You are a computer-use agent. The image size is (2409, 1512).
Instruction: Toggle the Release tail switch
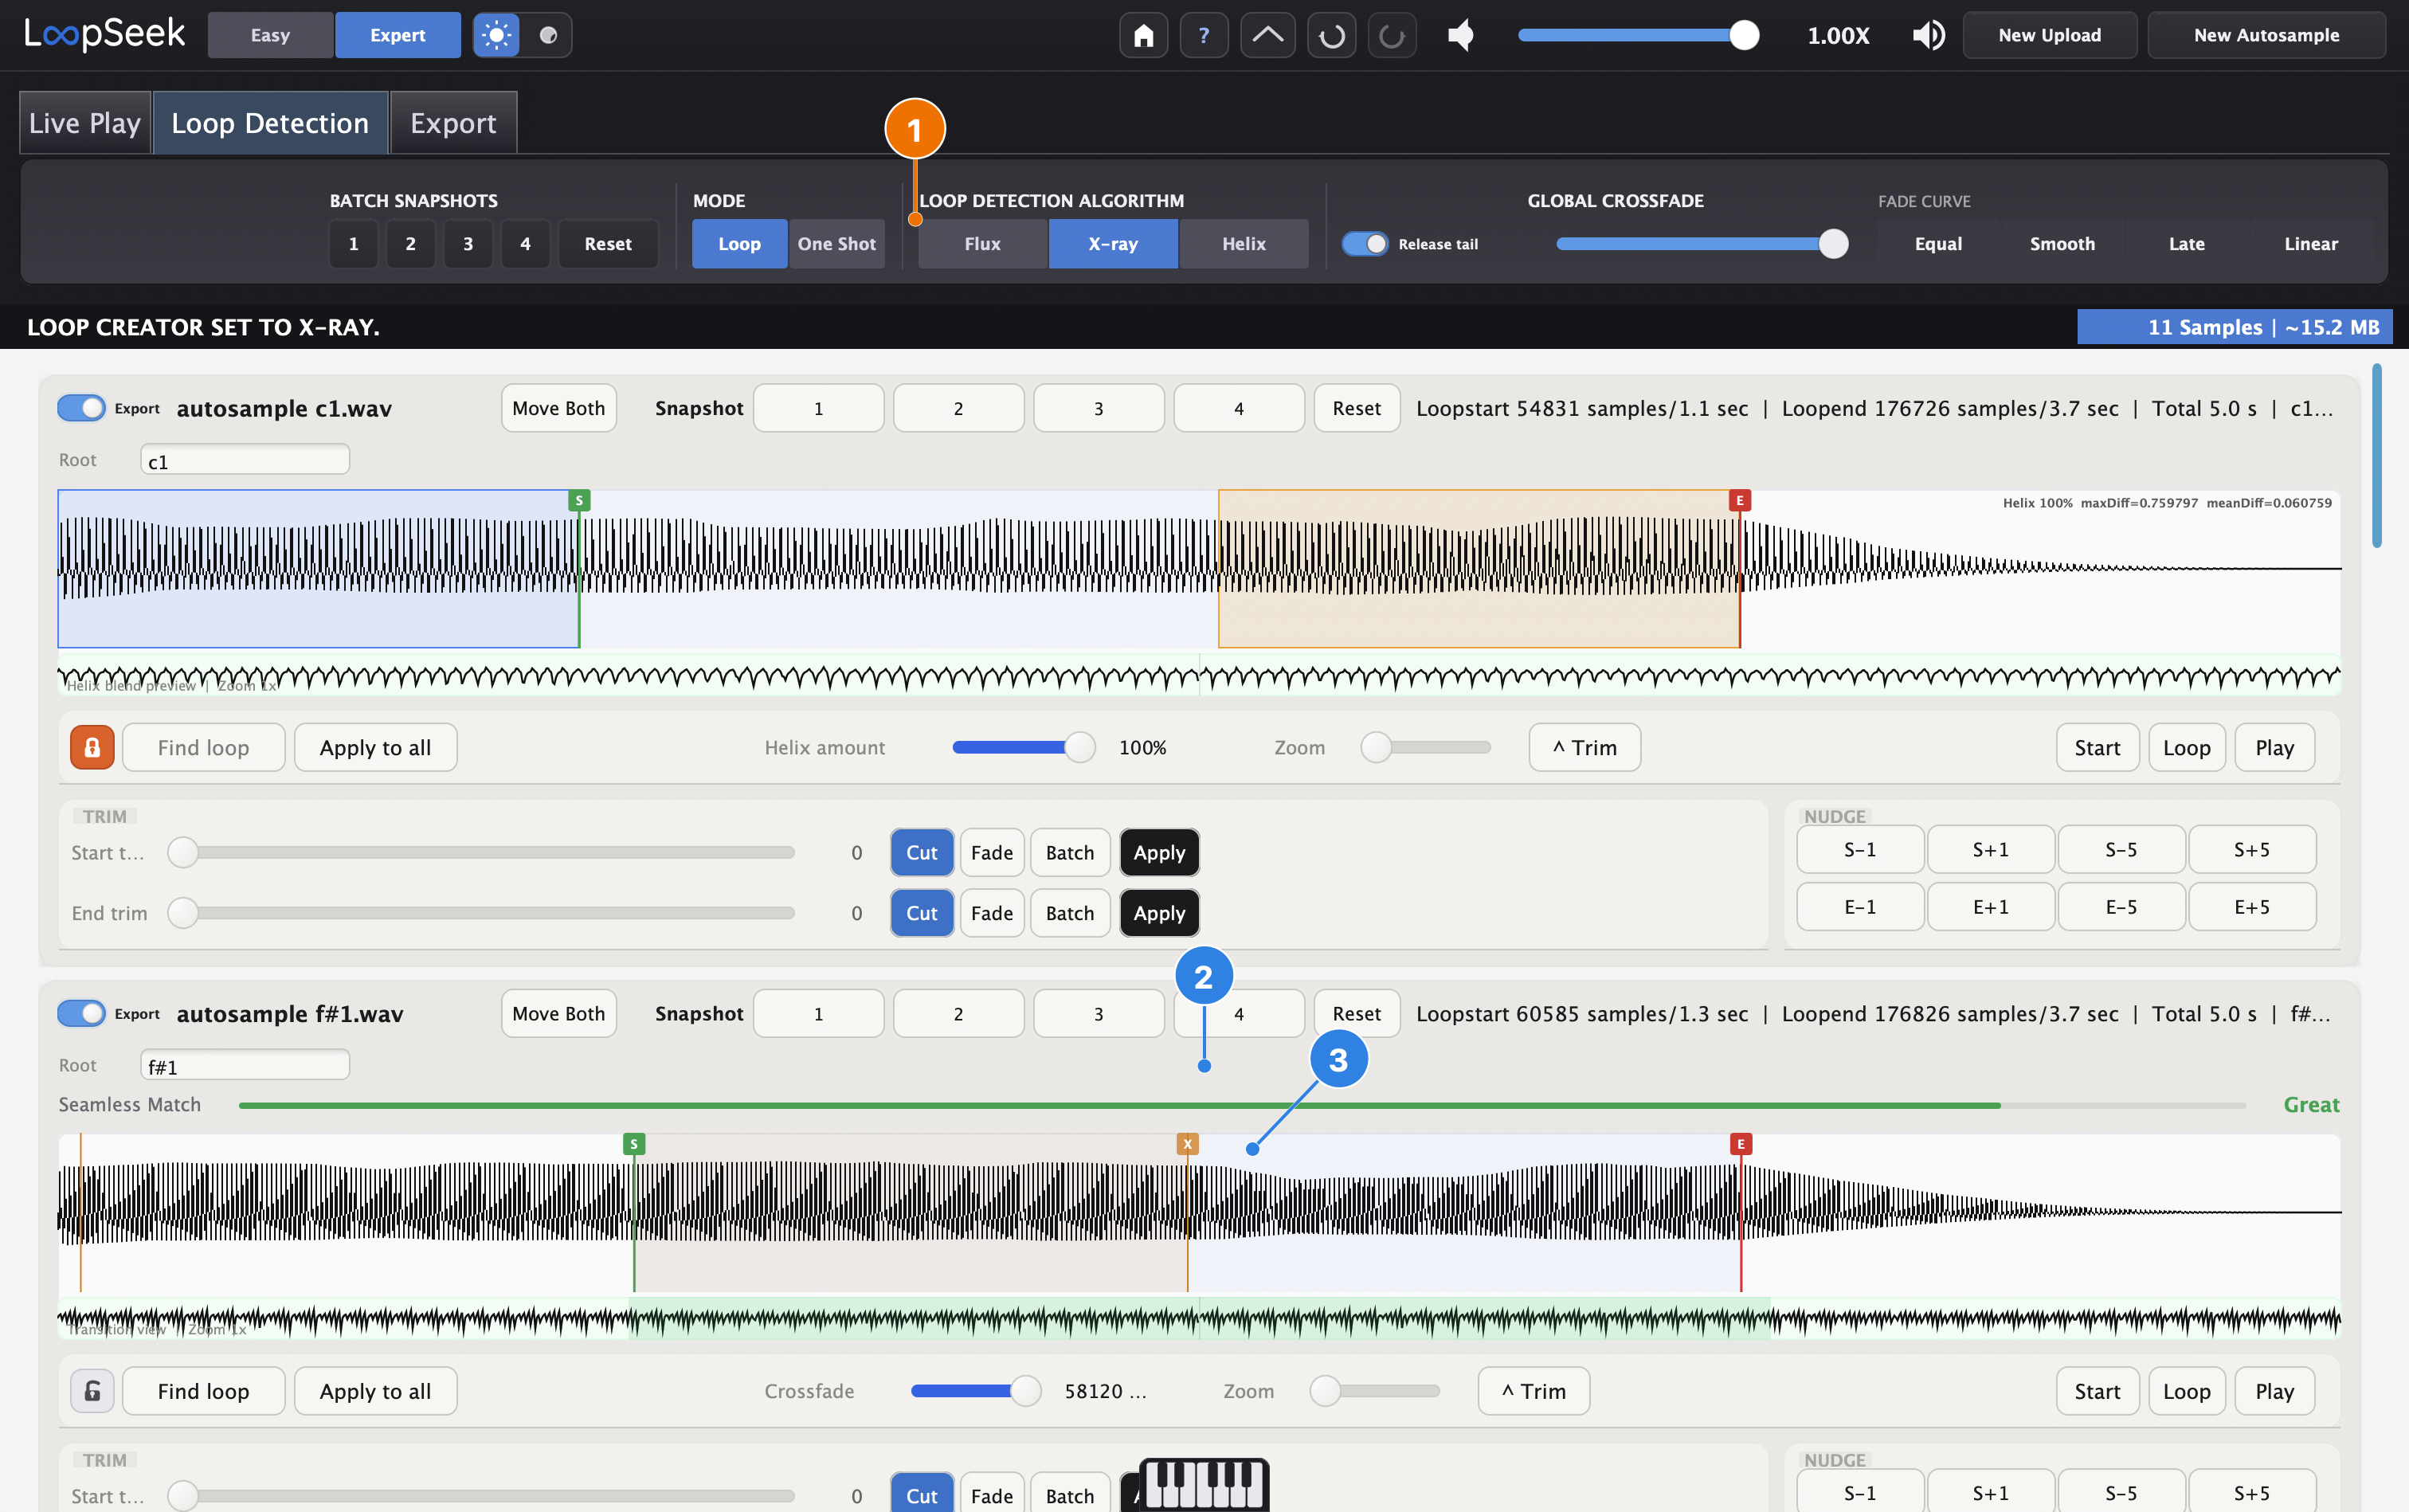(x=1364, y=243)
